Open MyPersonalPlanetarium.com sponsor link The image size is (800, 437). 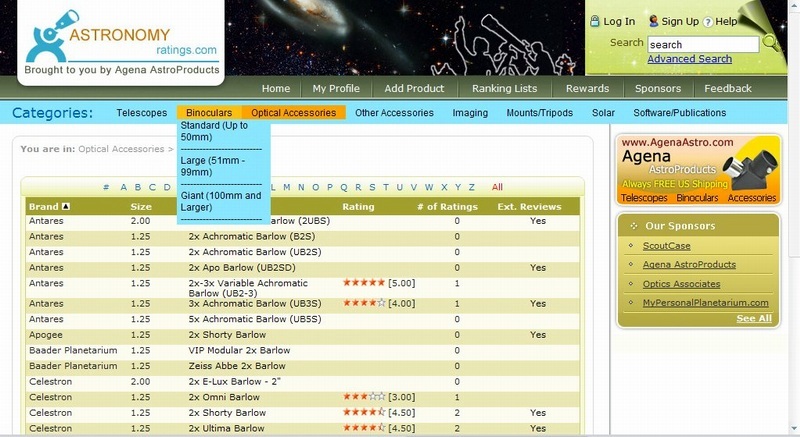(705, 303)
